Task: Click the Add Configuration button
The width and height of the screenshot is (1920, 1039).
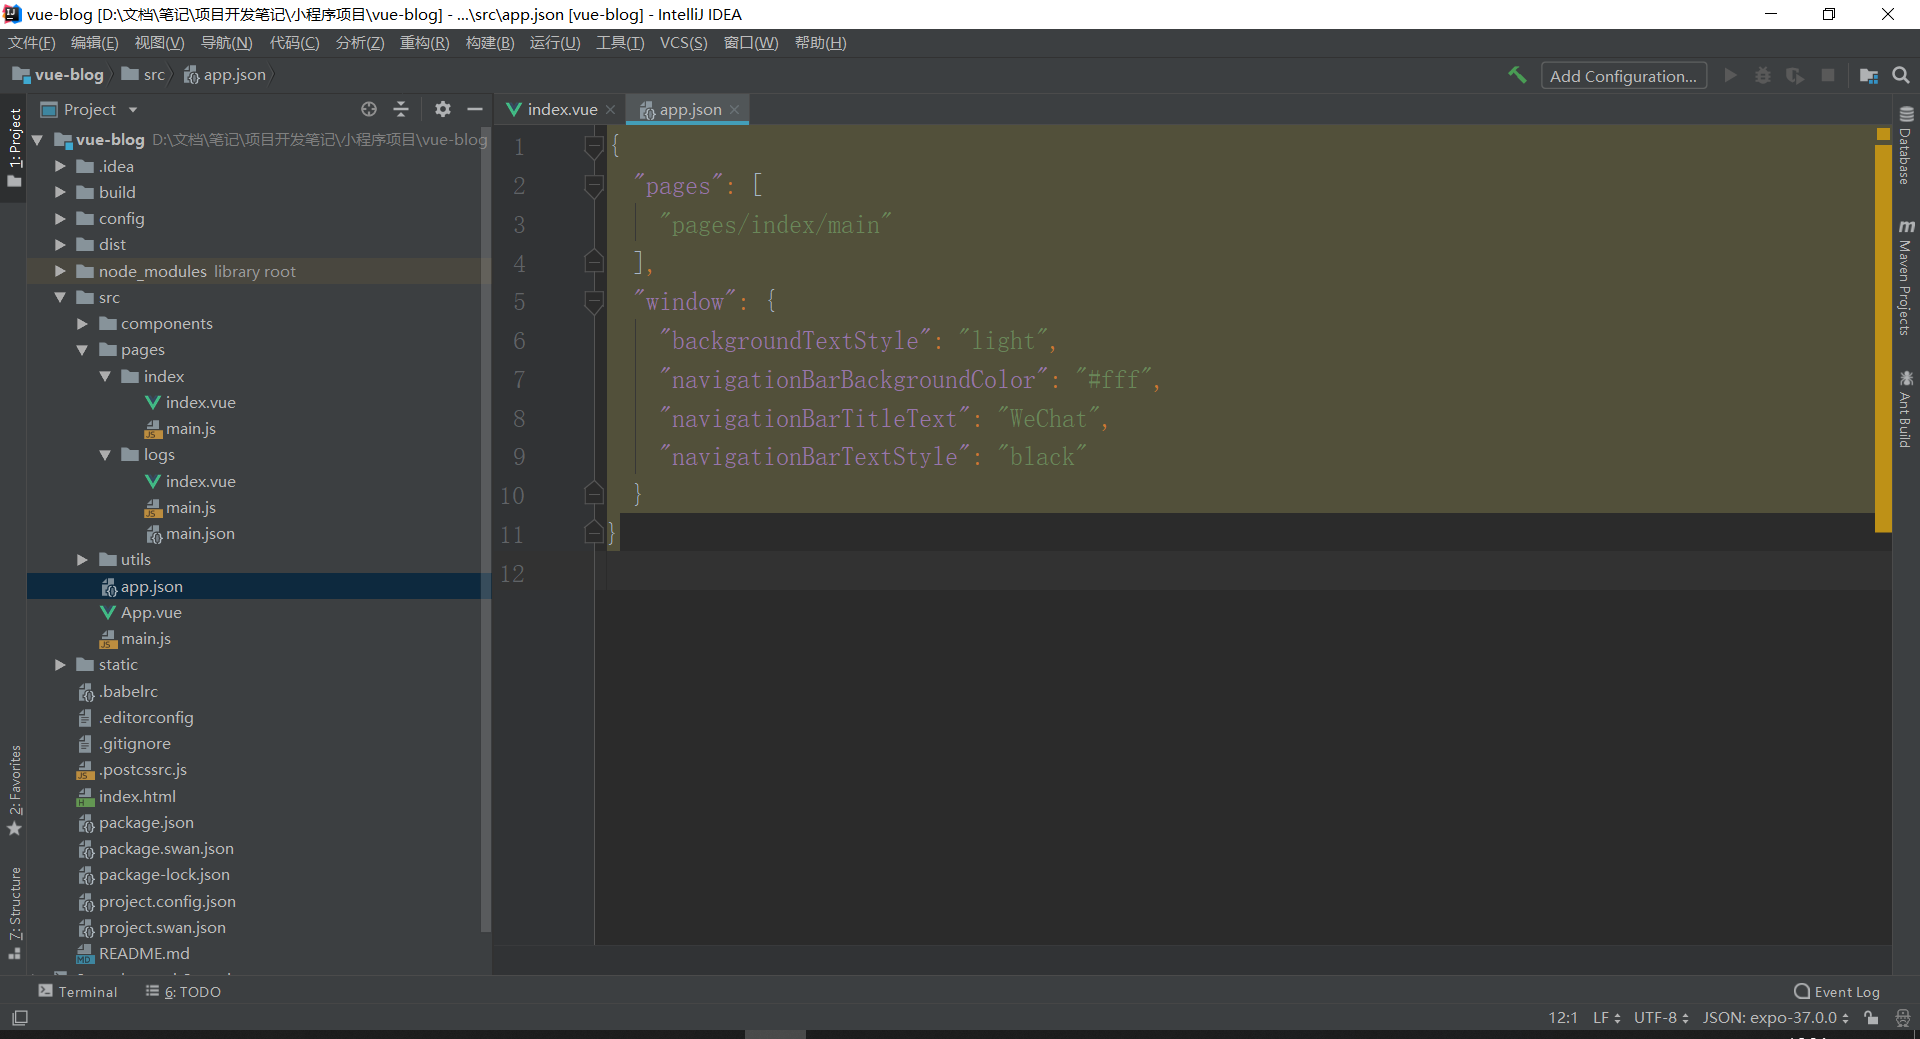Action: 1622,76
